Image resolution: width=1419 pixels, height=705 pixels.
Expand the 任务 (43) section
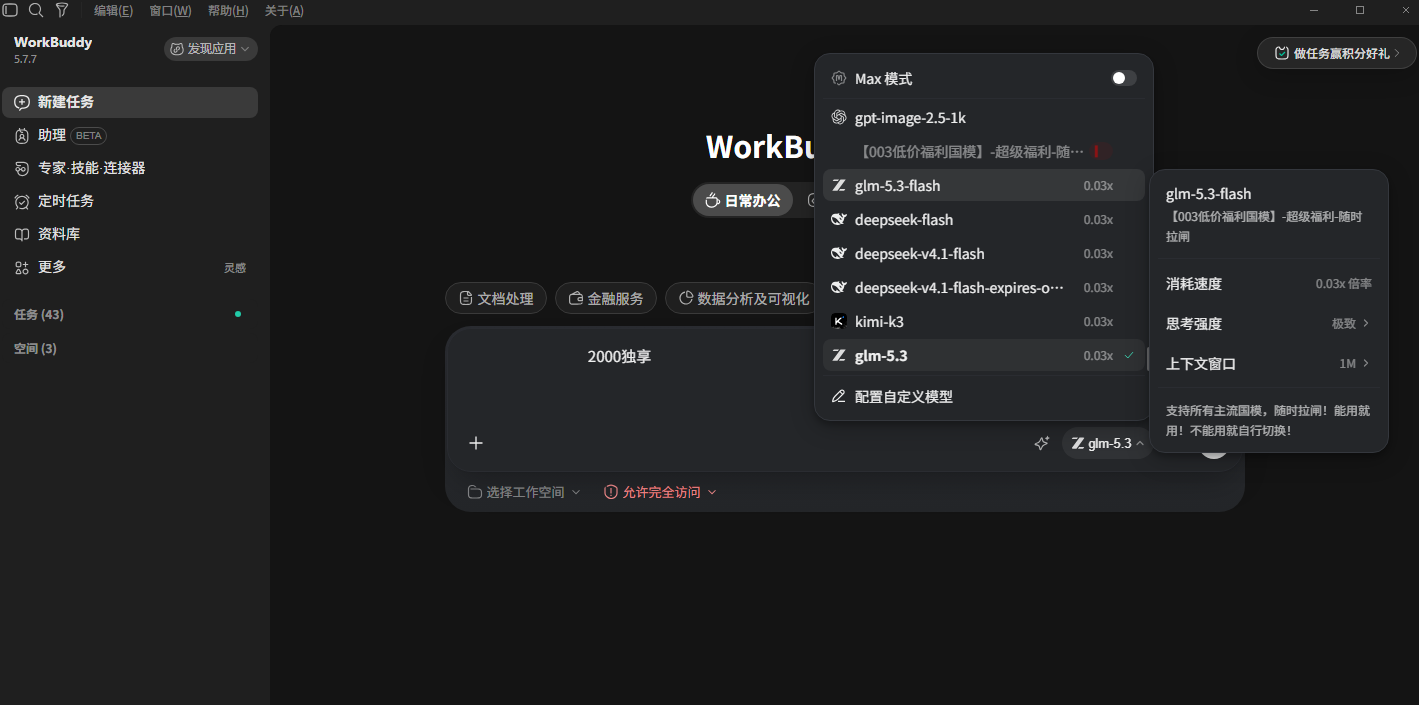39,314
